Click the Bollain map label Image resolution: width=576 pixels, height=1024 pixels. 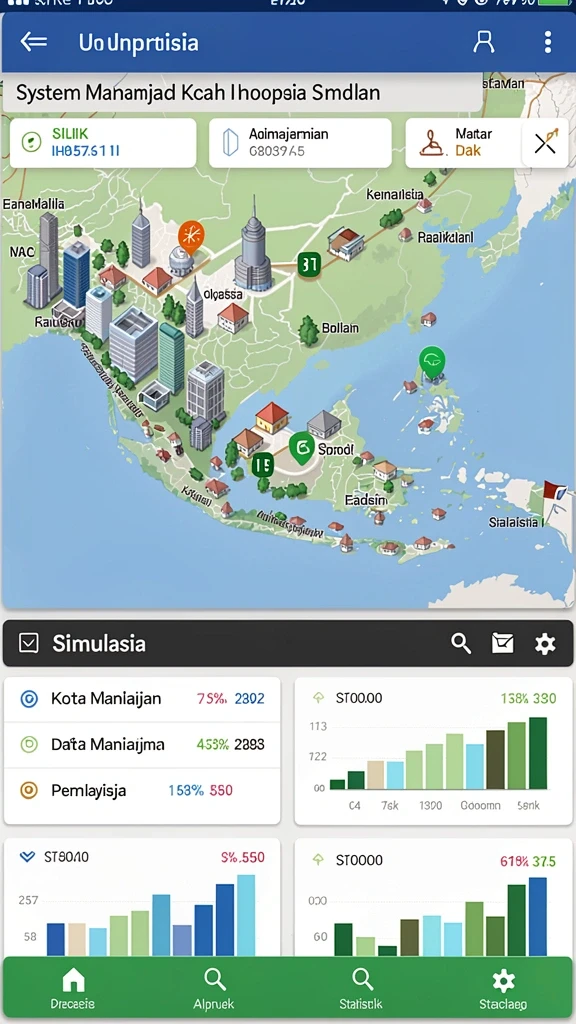(340, 328)
